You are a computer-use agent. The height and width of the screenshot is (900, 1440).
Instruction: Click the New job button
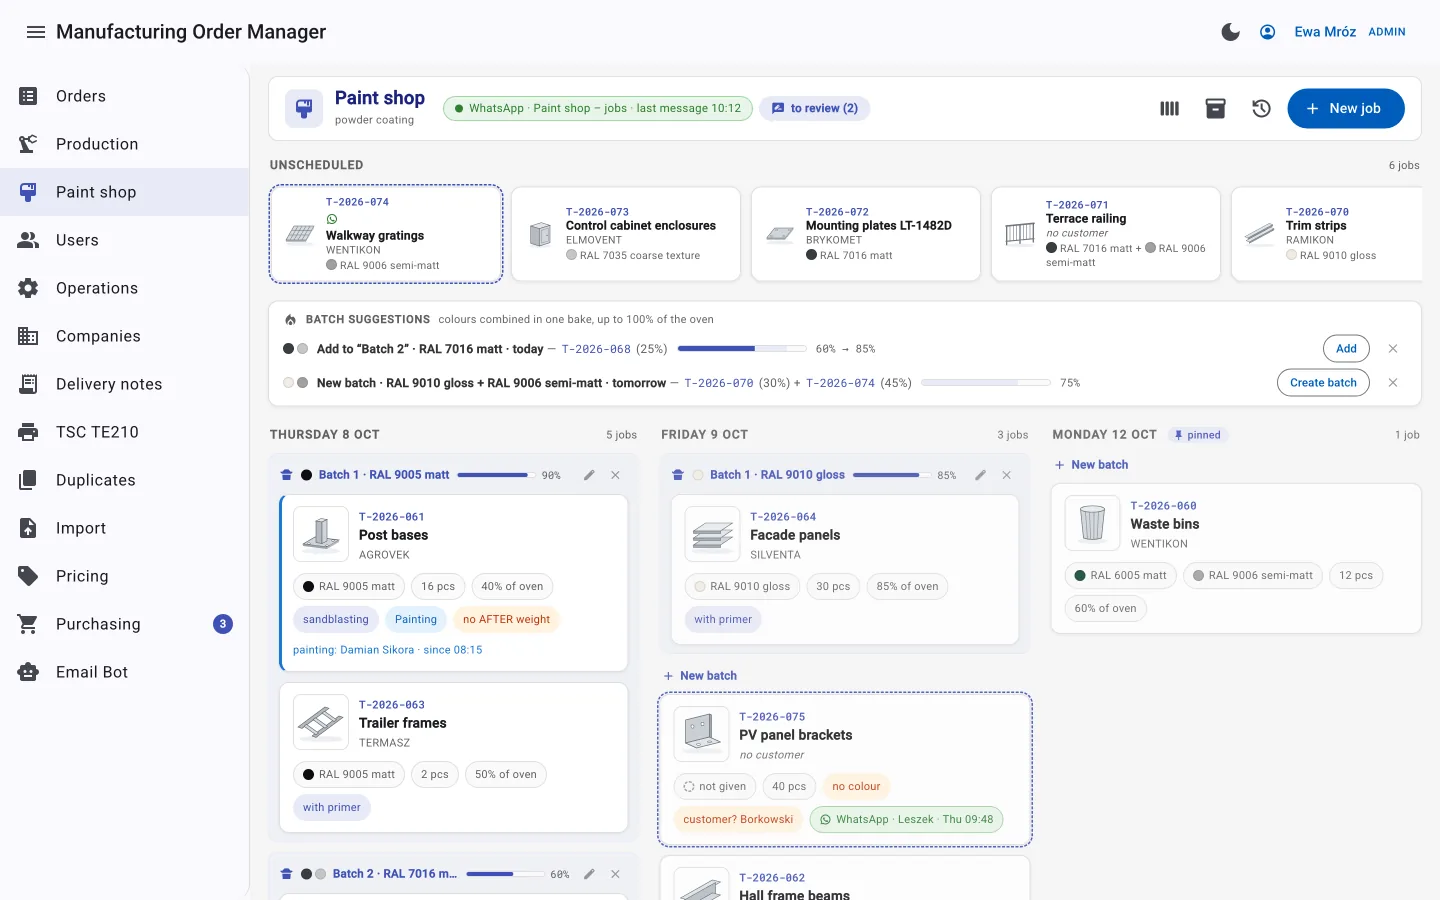(x=1345, y=108)
